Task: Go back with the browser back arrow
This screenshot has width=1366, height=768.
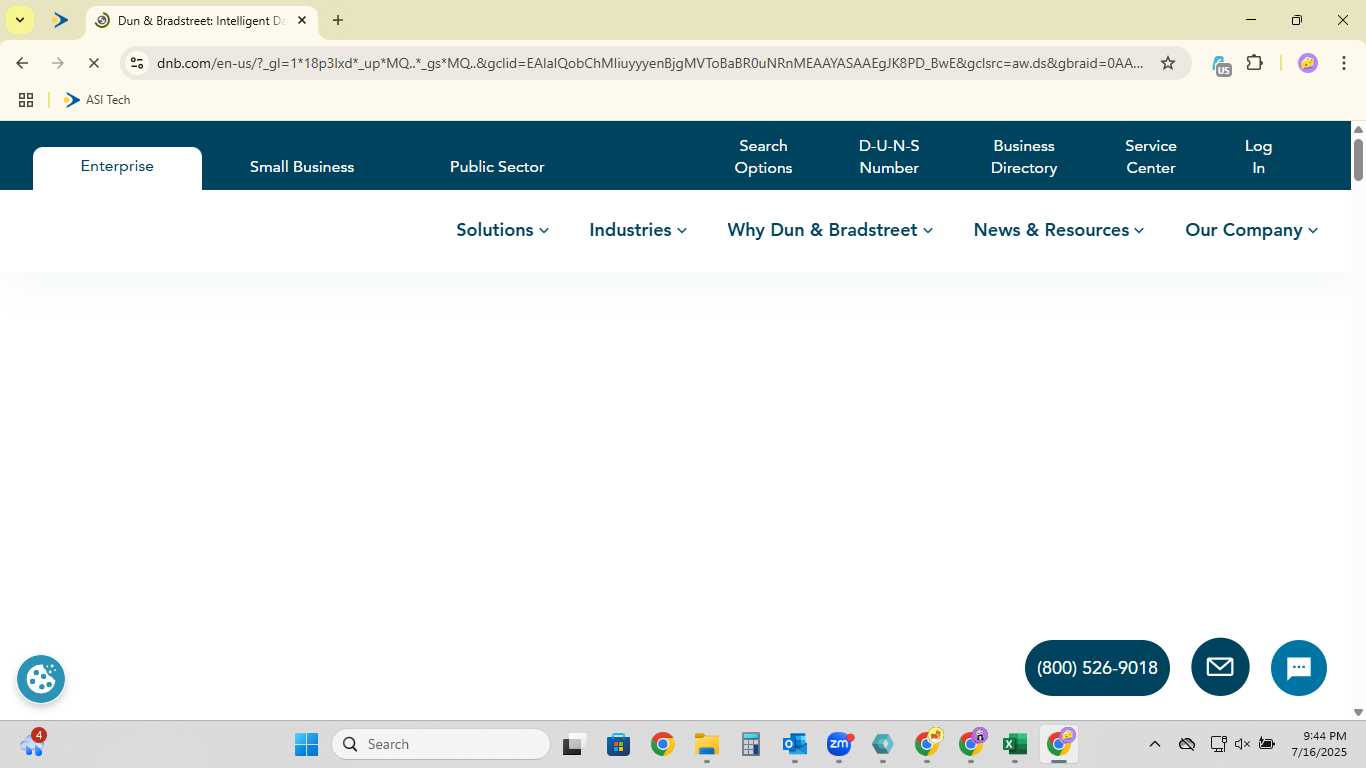Action: pyautogui.click(x=22, y=63)
